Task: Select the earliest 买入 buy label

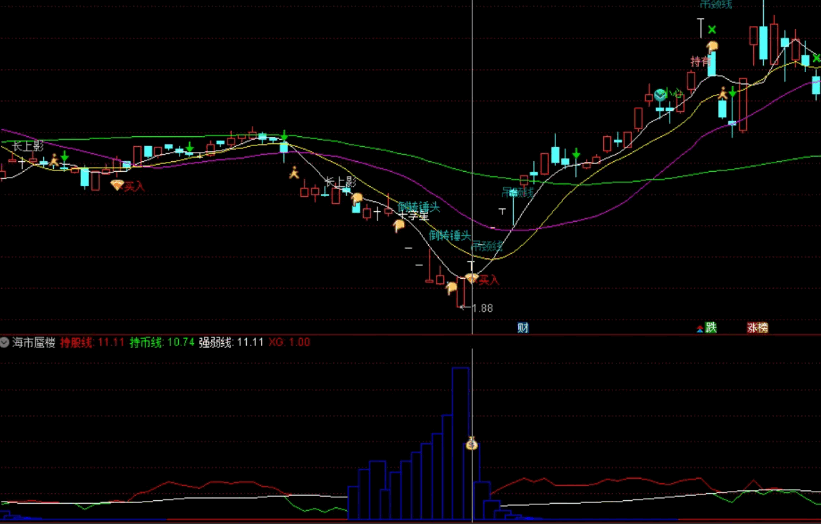Action: [135, 186]
